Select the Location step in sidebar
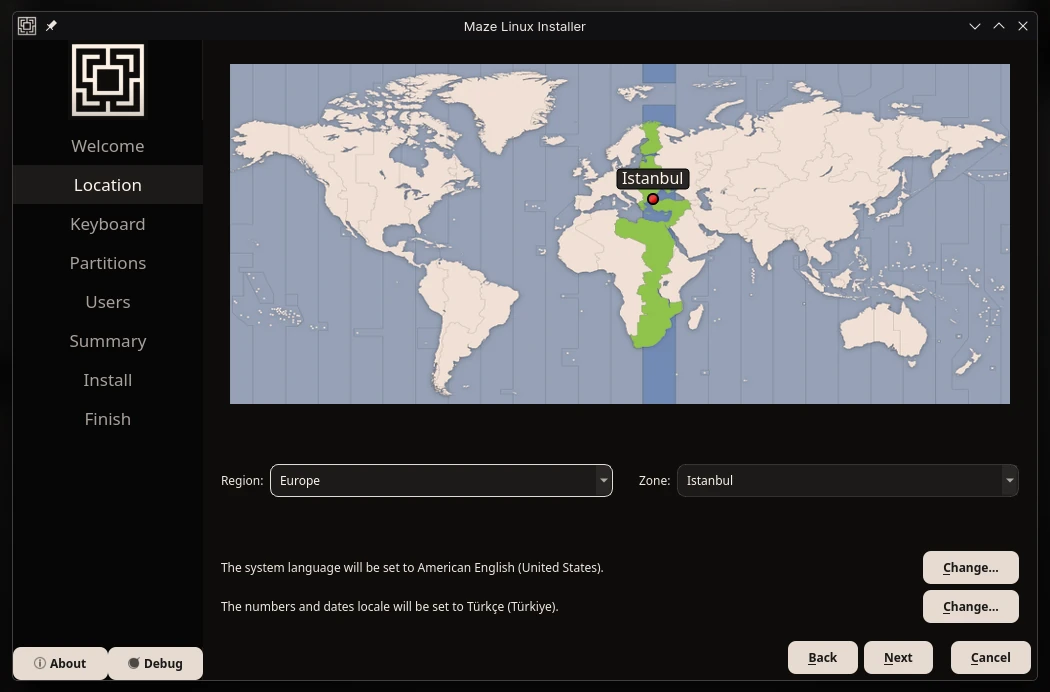This screenshot has width=1050, height=692. (108, 185)
